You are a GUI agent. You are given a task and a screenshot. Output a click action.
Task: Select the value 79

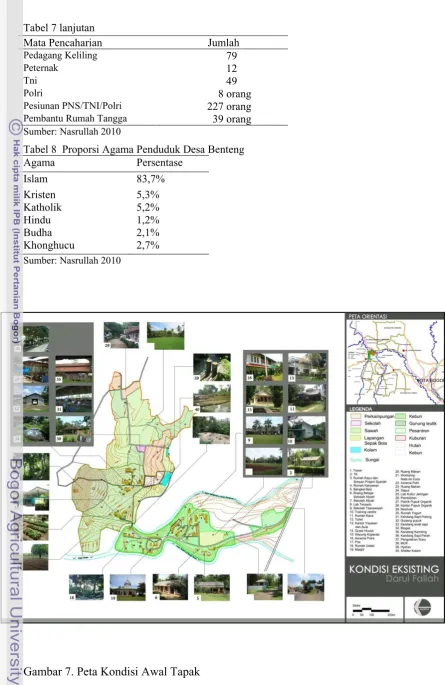[232, 55]
